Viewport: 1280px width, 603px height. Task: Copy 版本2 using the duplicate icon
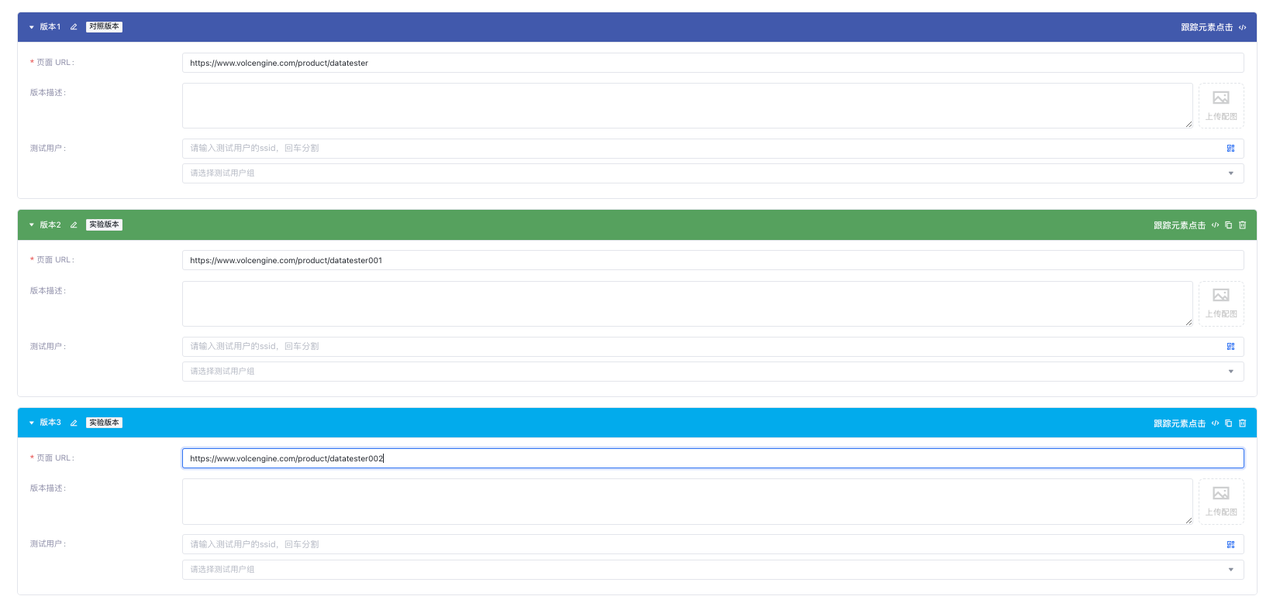(x=1229, y=225)
